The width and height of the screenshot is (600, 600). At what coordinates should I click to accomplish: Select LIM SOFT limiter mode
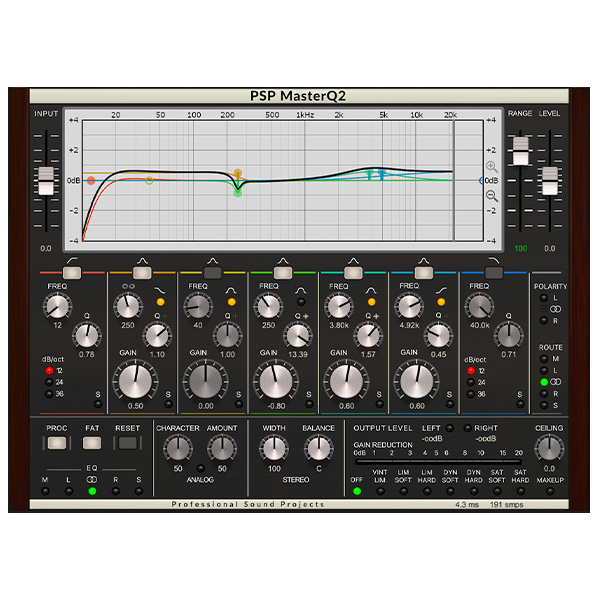403,491
